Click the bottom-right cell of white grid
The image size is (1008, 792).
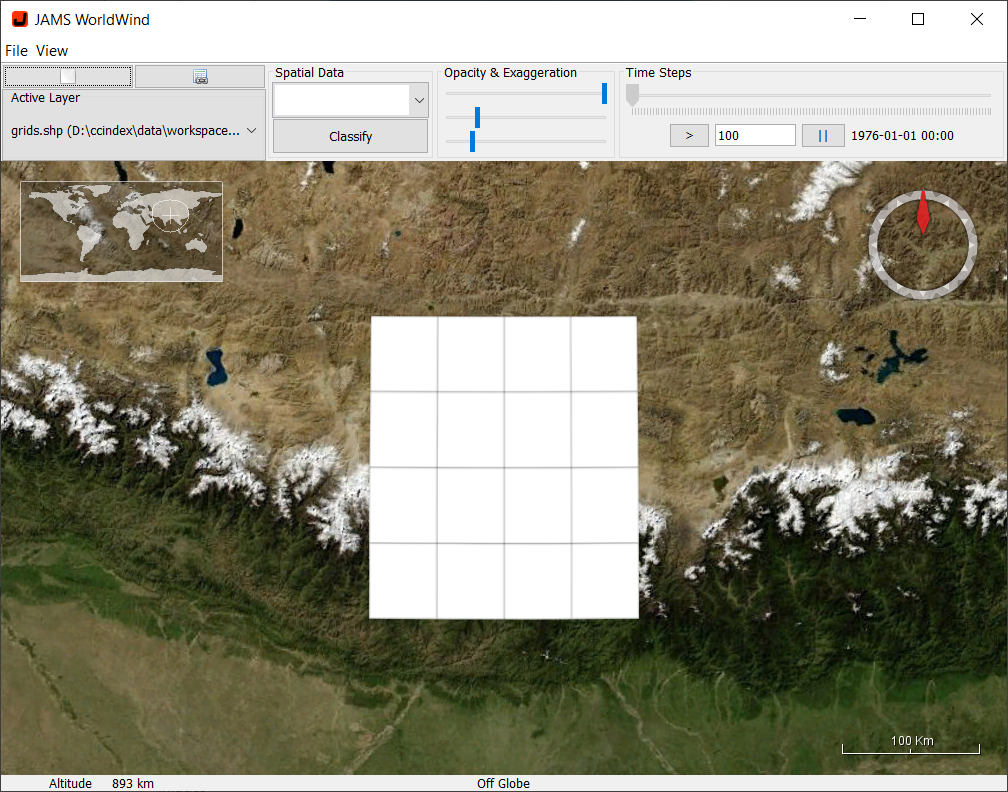coord(604,580)
